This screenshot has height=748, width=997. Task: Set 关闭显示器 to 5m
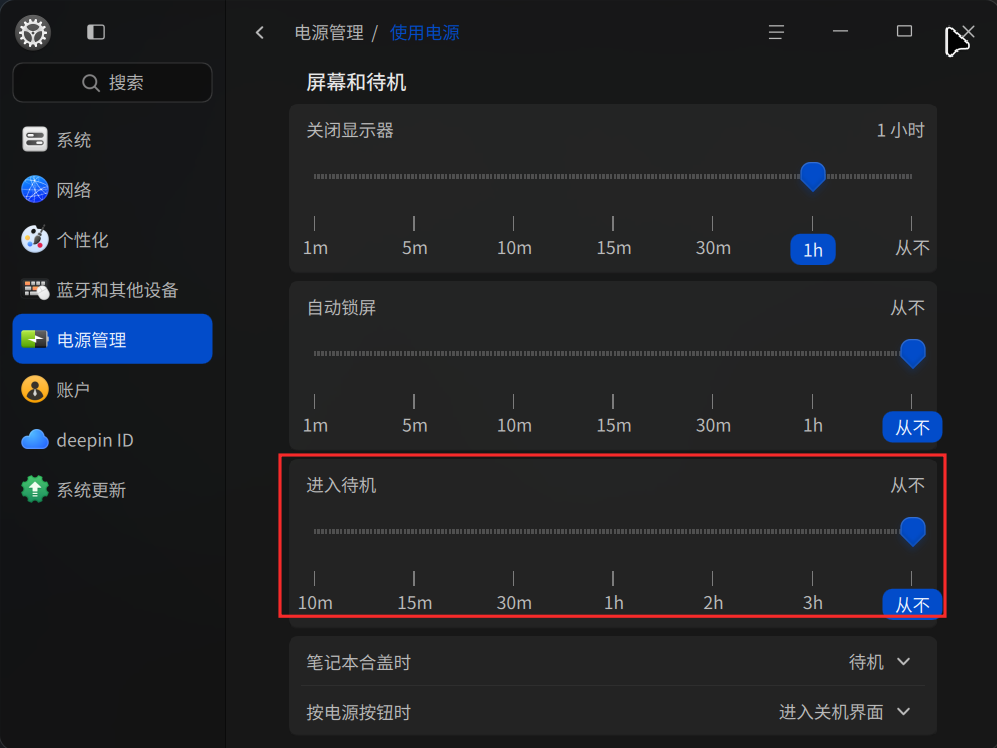coord(415,247)
